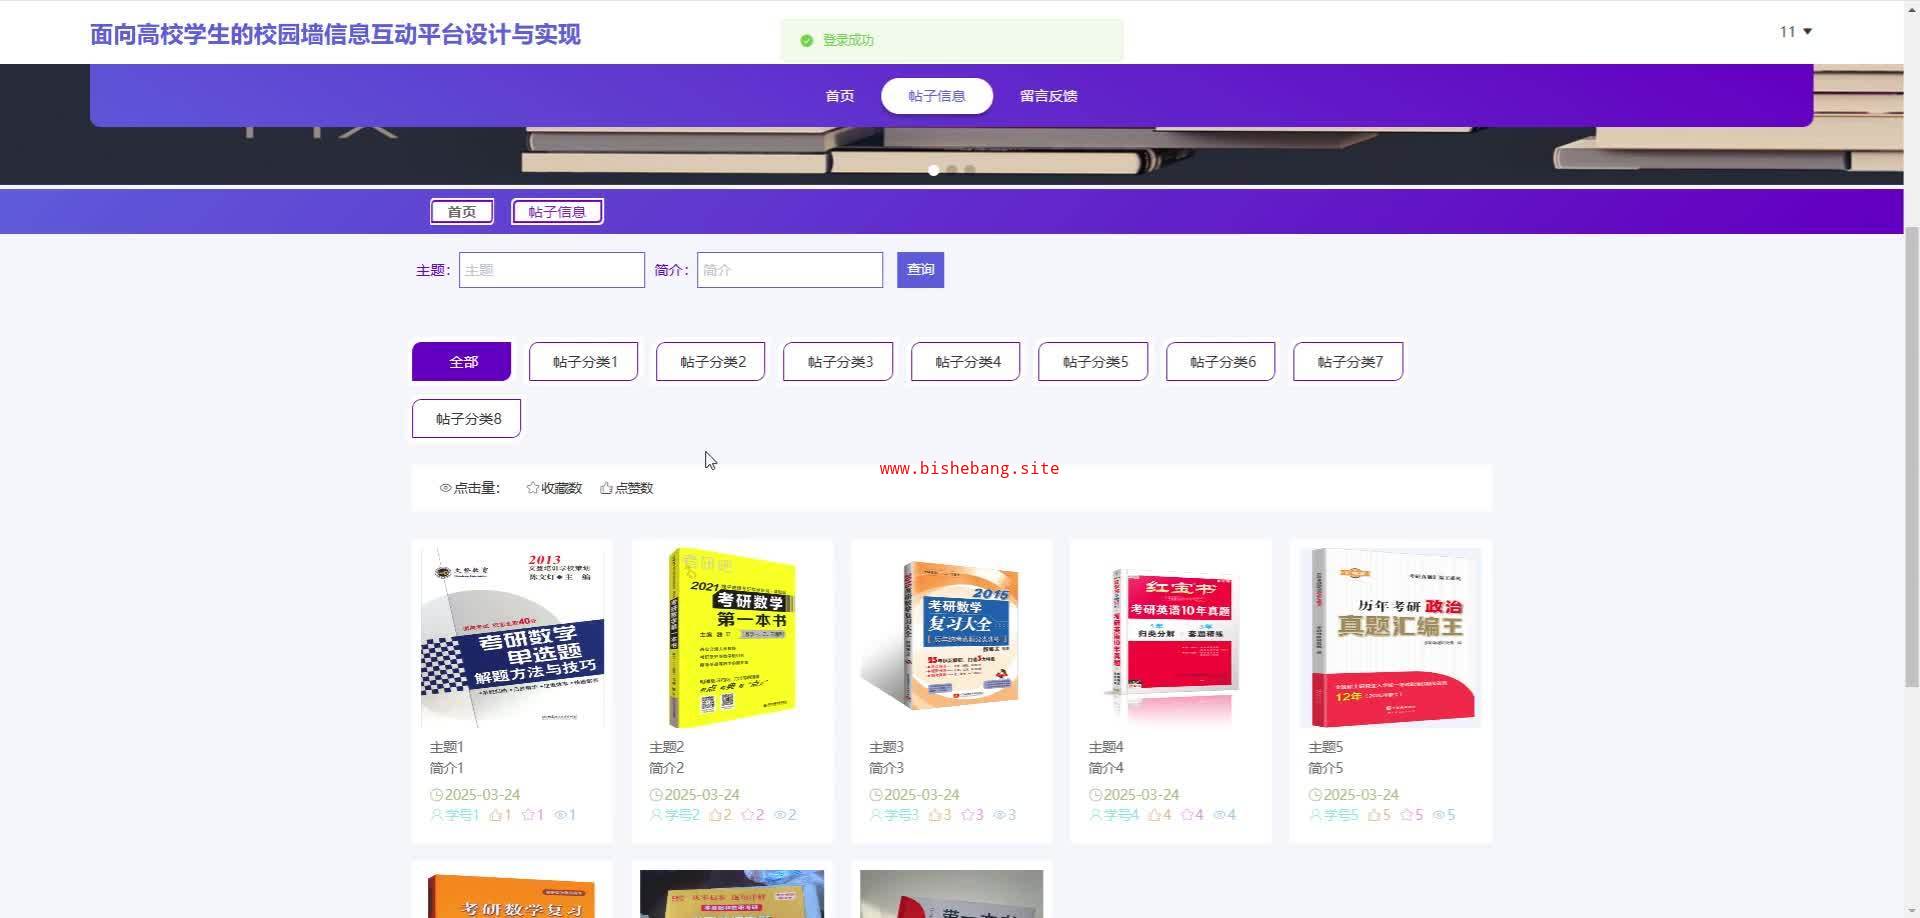Click the site title 面向高校学生的校园墙信息互动平台设计与实现
The image size is (1920, 918).
[335, 35]
